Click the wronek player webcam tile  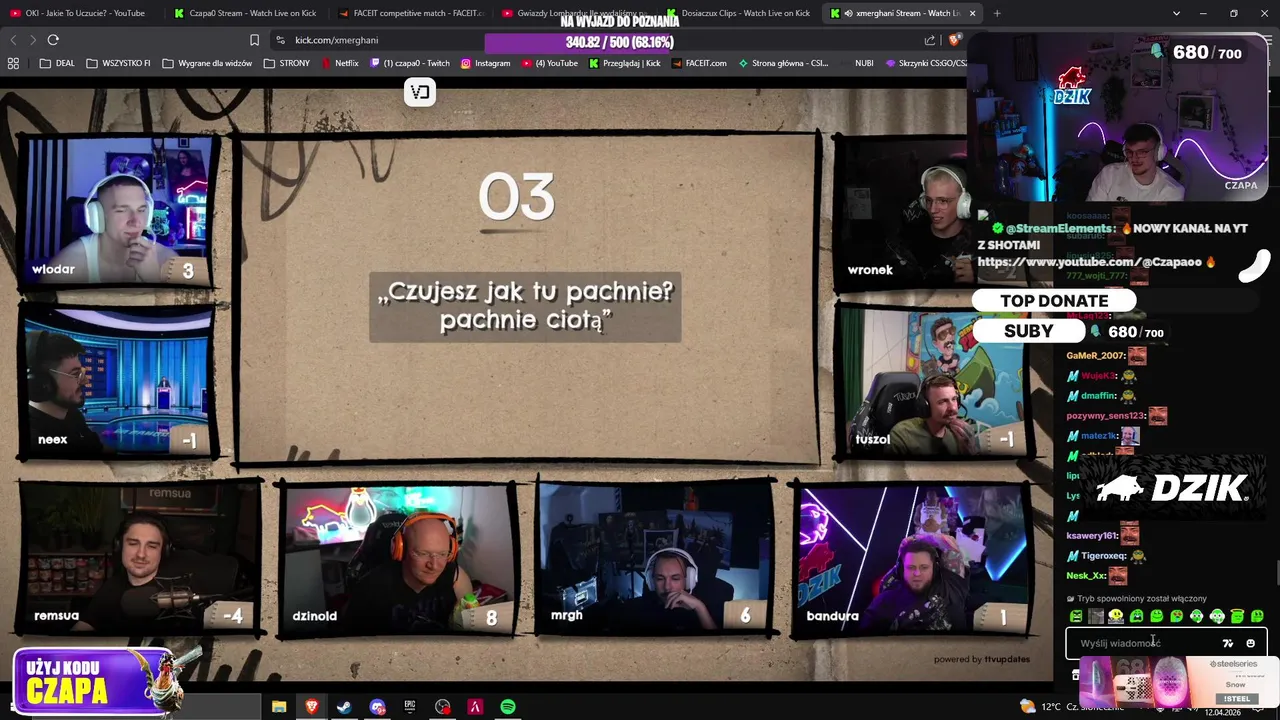pyautogui.click(x=903, y=212)
